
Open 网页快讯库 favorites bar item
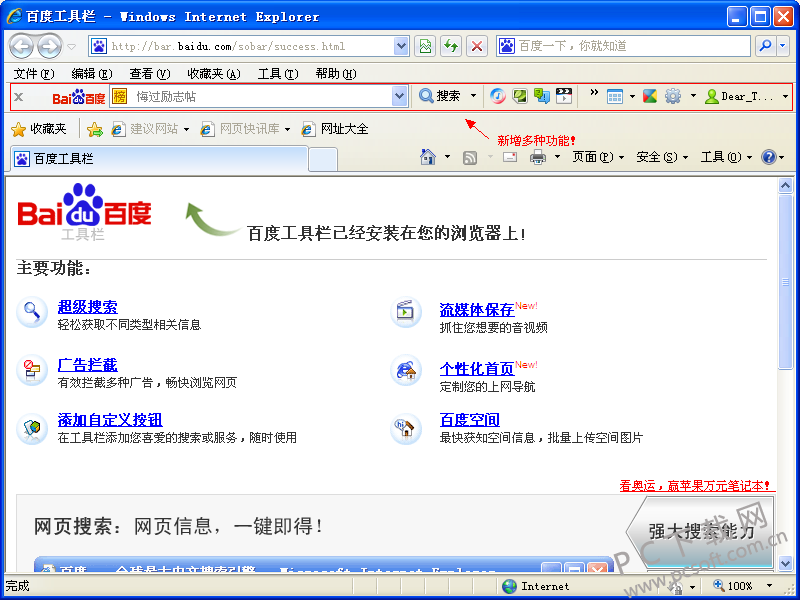pos(246,129)
